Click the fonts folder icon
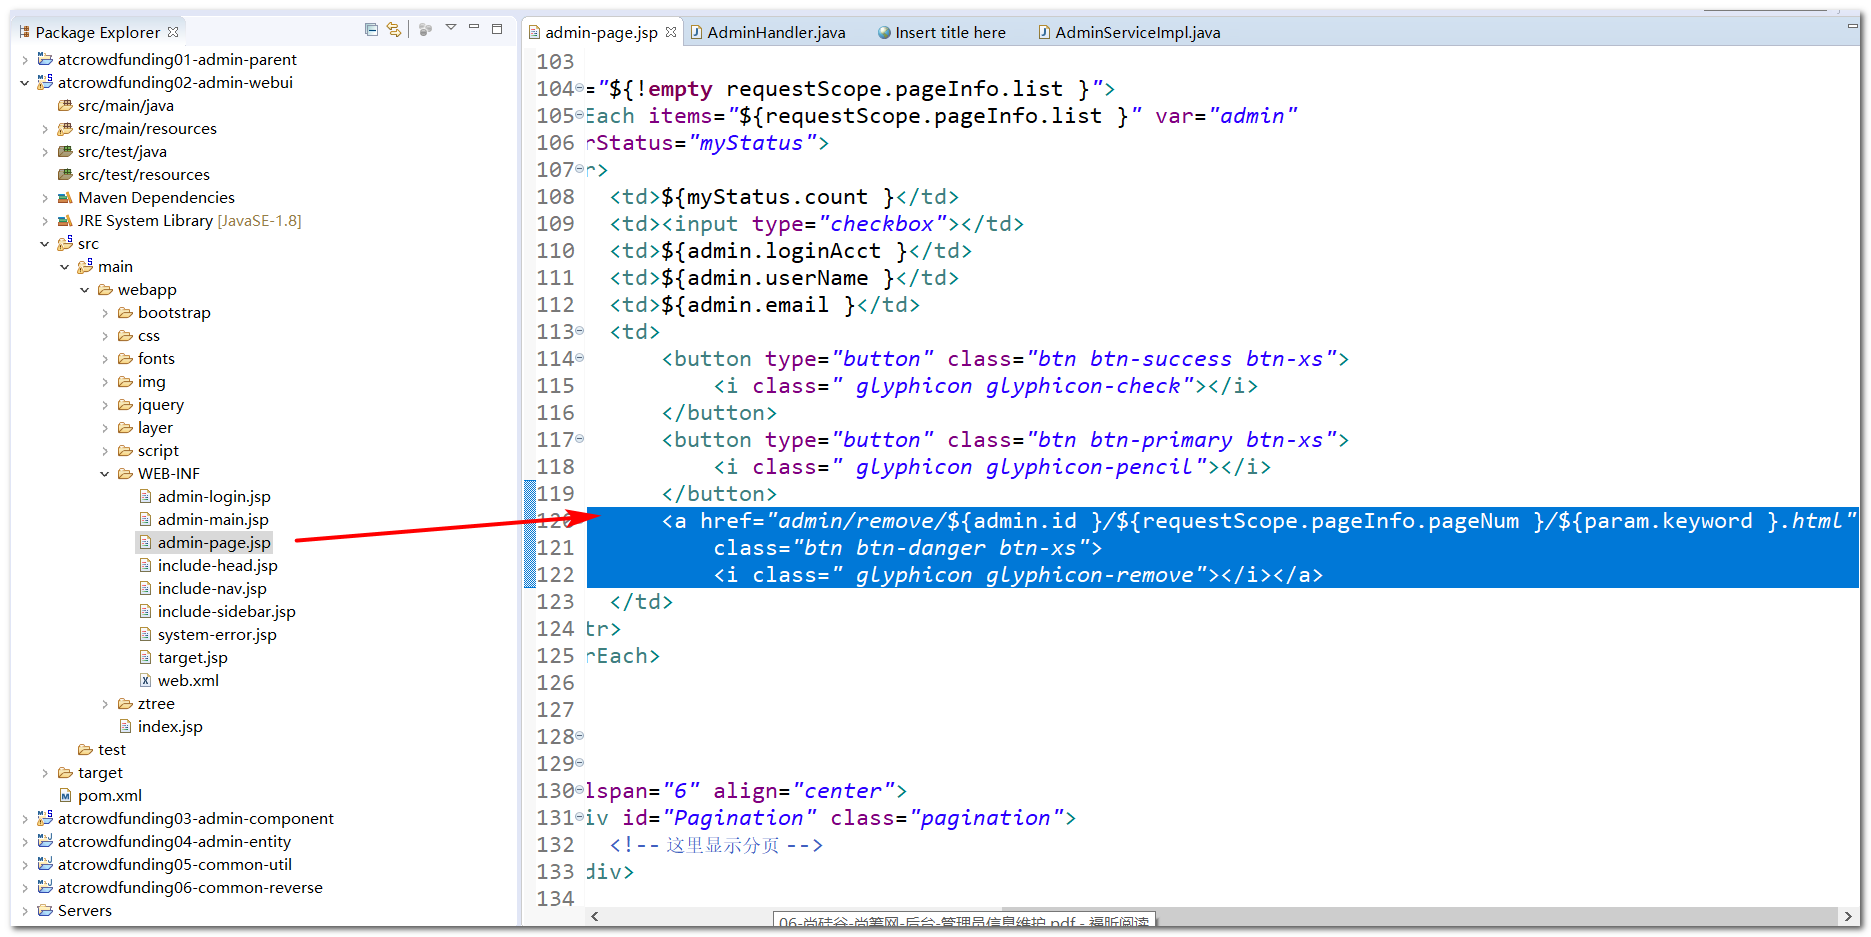1871x937 pixels. [x=125, y=359]
